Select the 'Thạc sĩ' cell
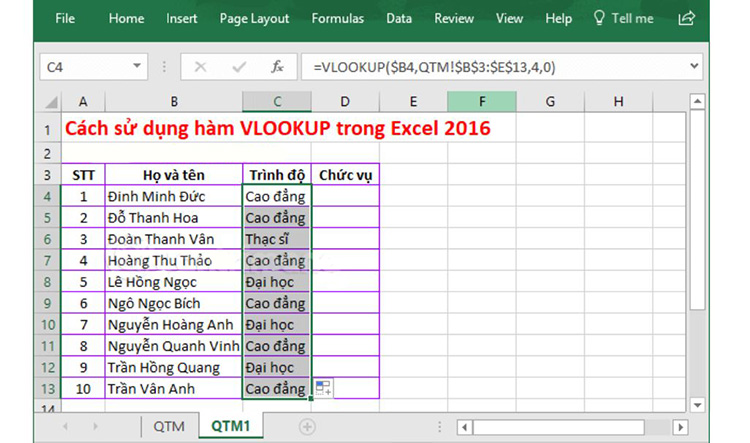The height and width of the screenshot is (443, 750). click(x=277, y=239)
